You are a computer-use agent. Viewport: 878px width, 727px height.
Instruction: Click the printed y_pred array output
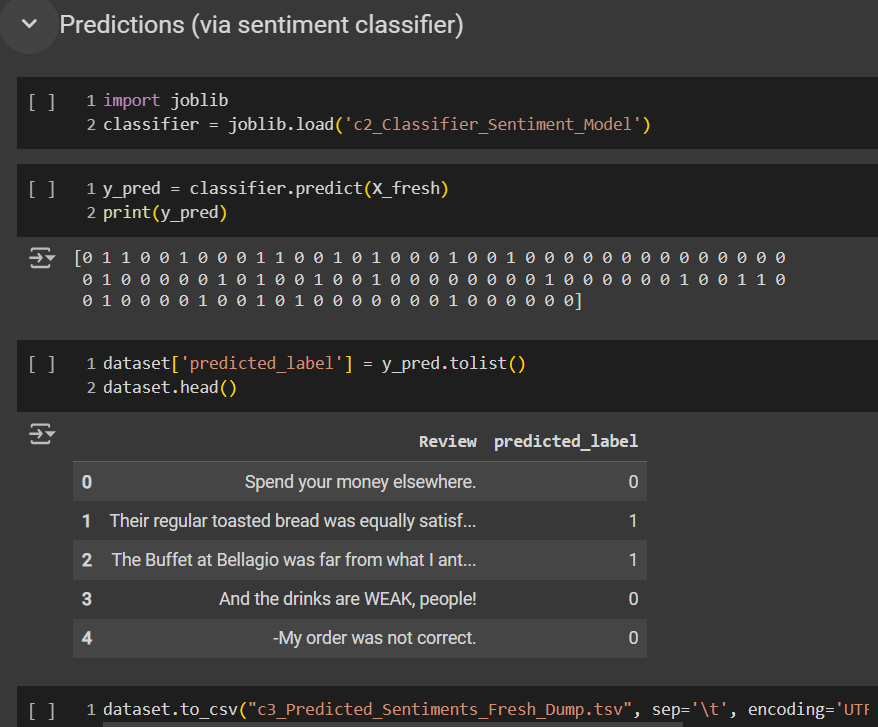pyautogui.click(x=432, y=279)
